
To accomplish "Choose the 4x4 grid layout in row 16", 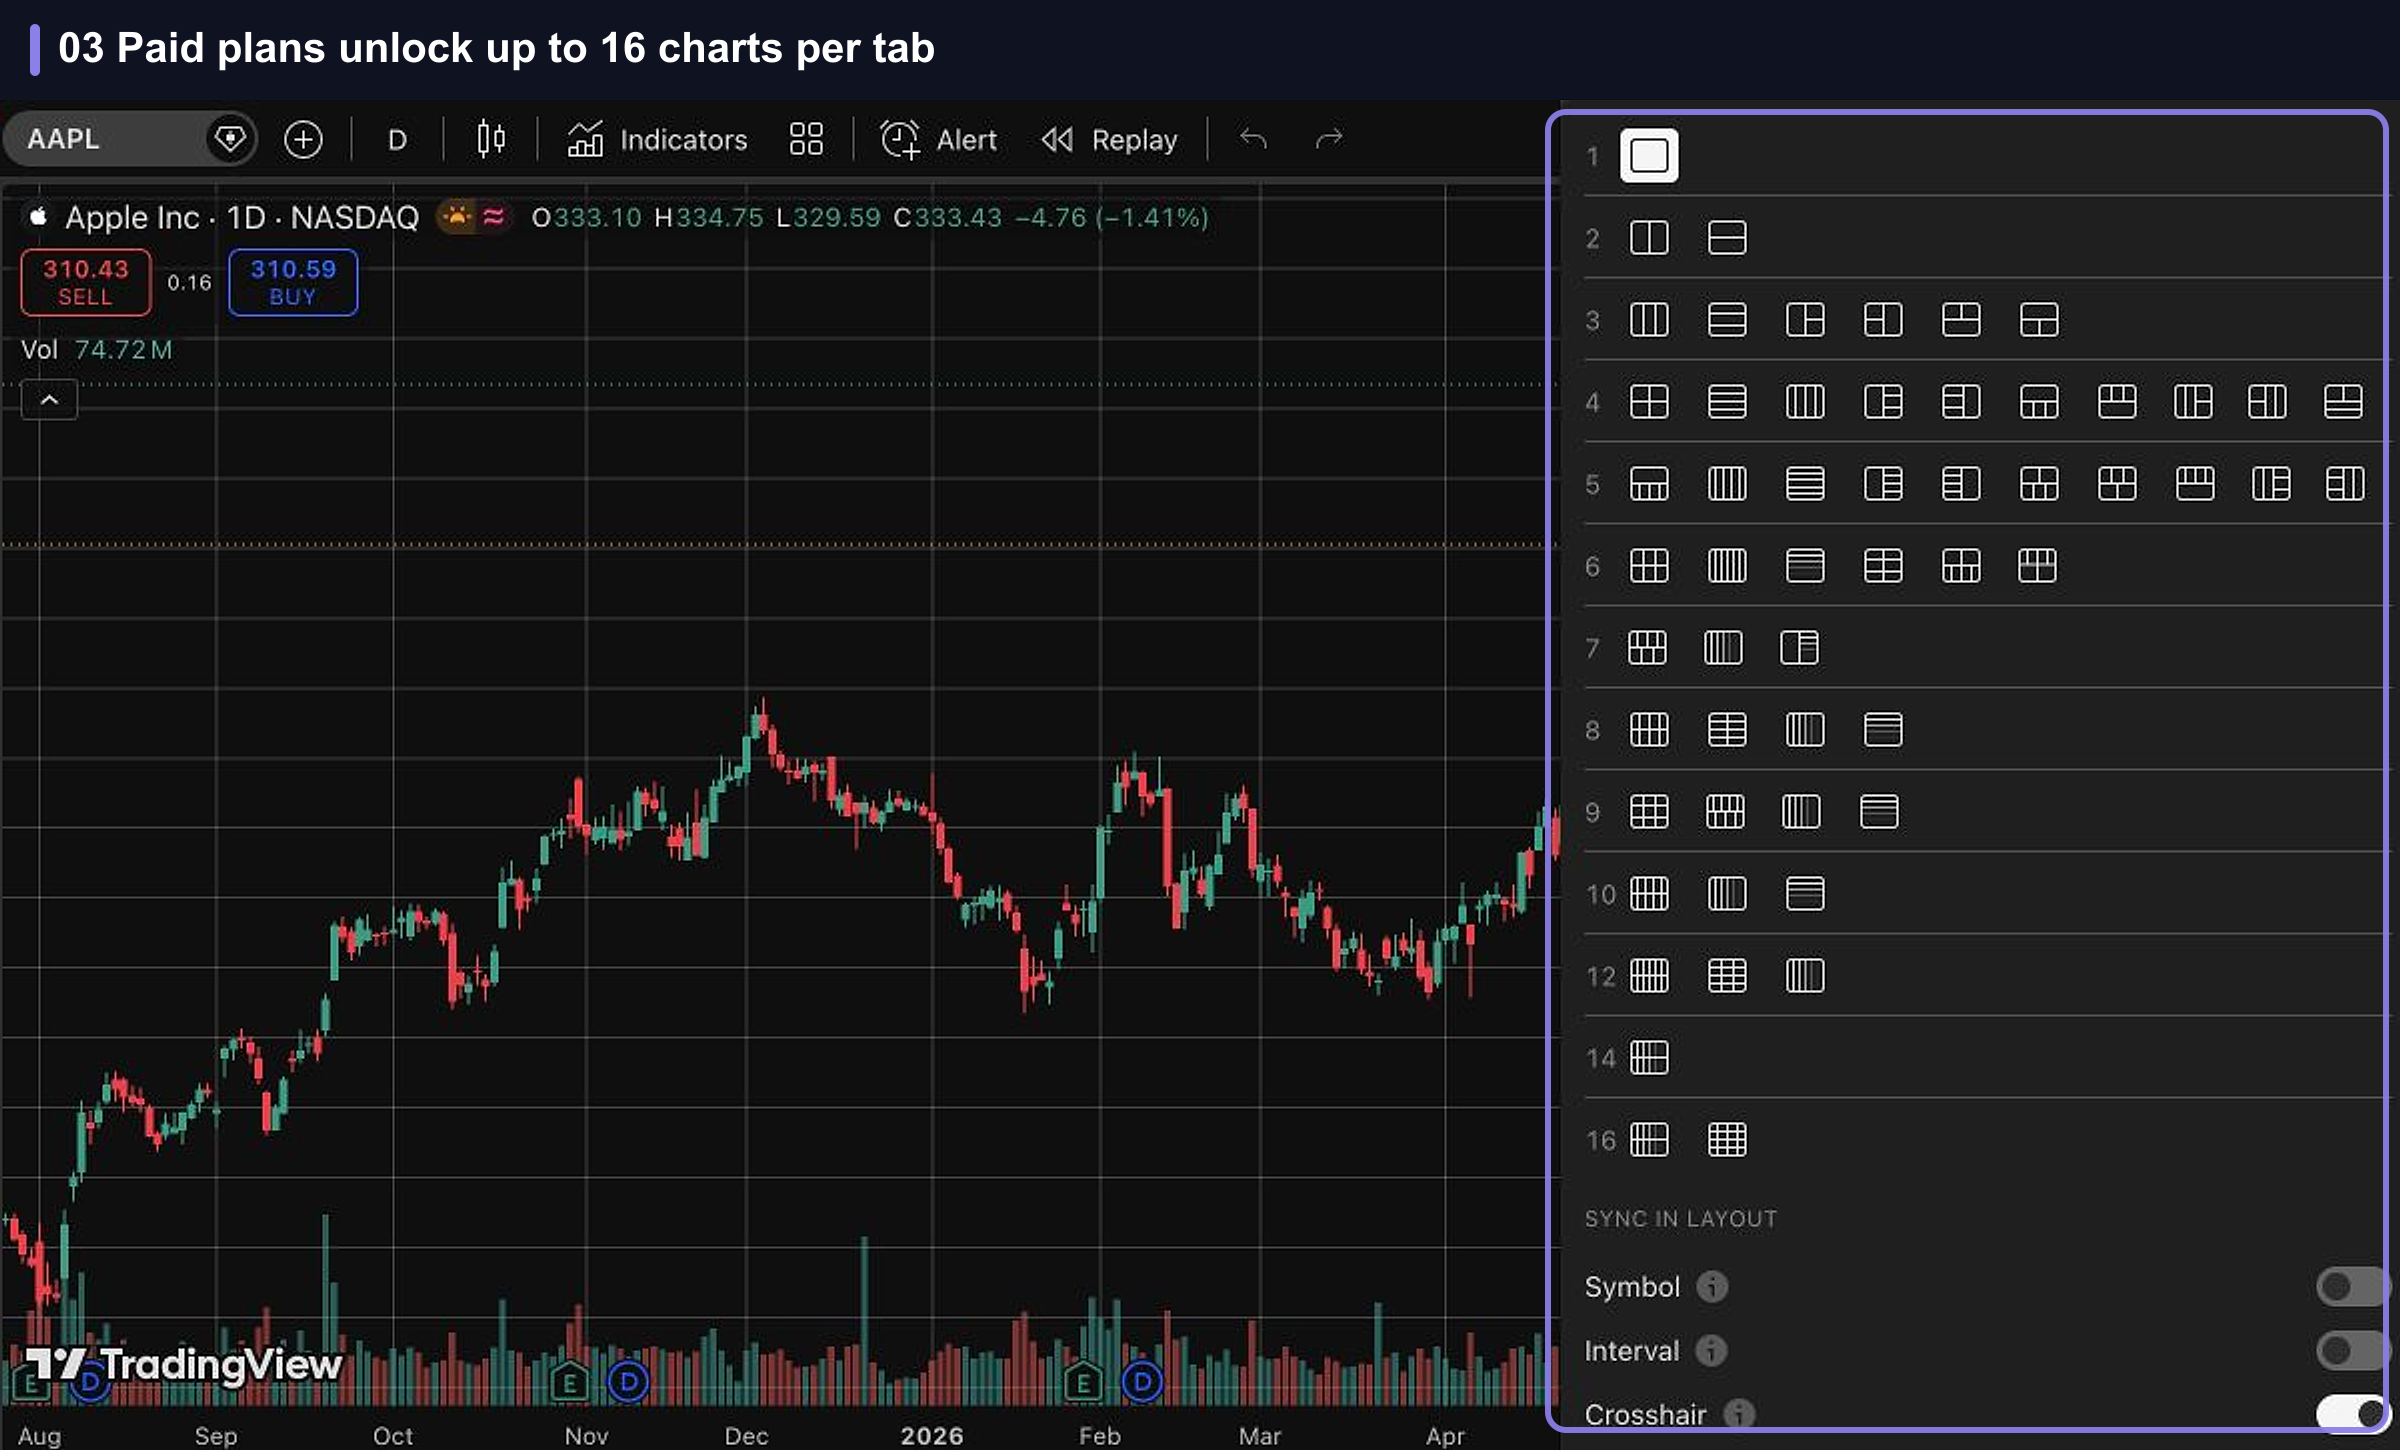I will [x=1727, y=1140].
